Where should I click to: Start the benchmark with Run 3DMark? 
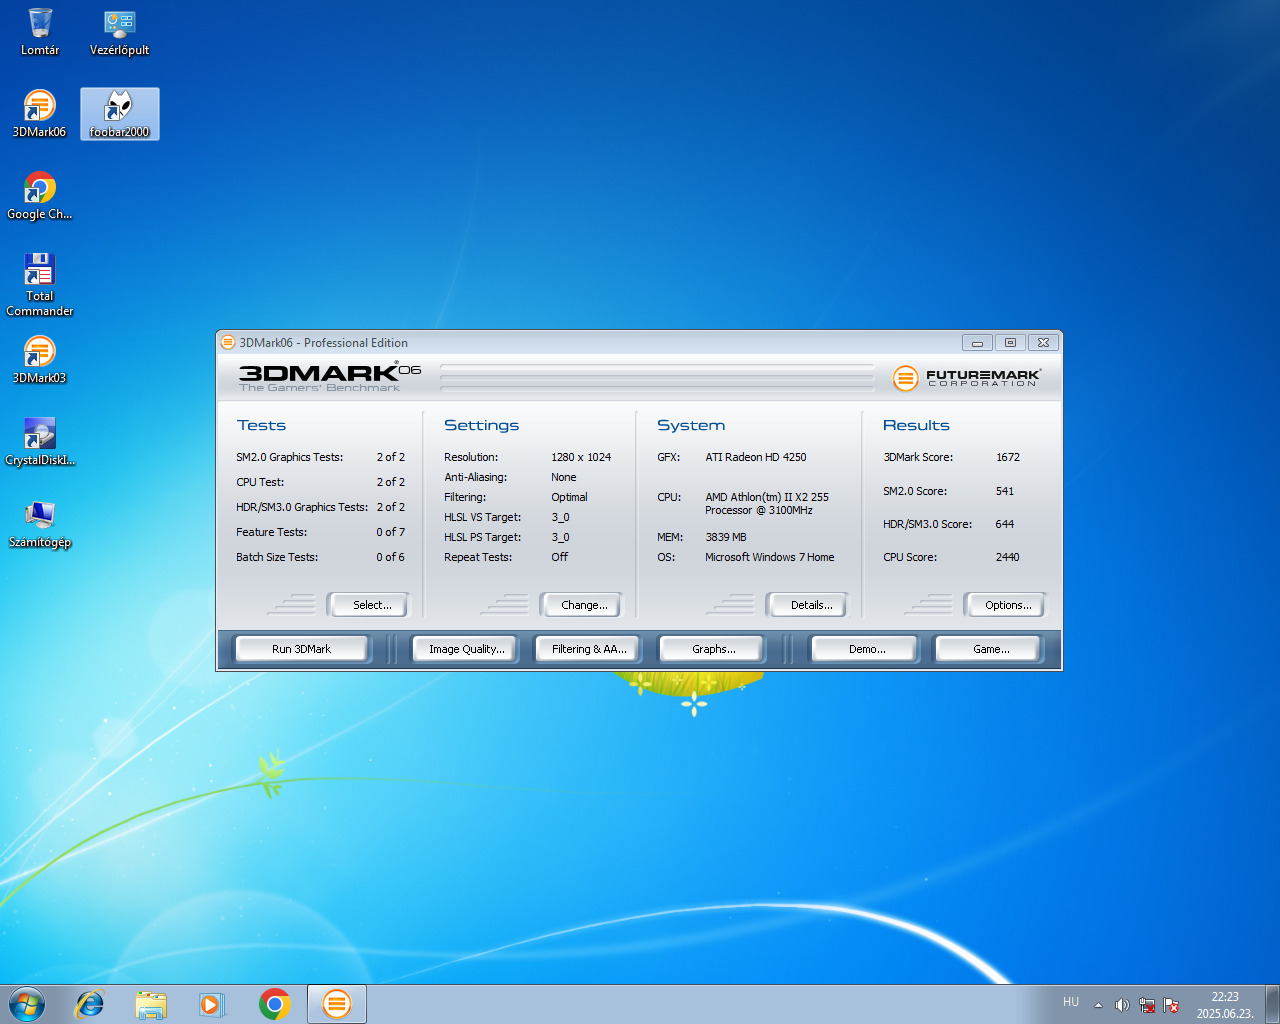(x=301, y=649)
